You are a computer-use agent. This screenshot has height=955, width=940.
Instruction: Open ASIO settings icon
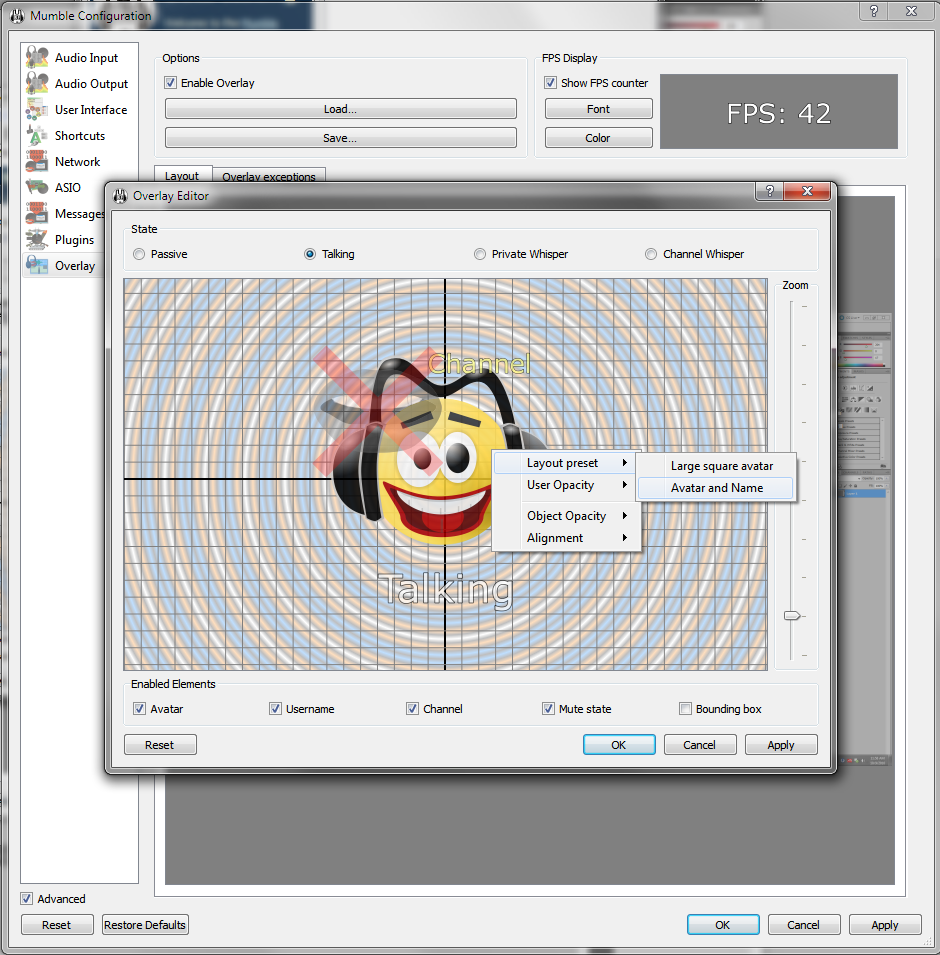37,187
